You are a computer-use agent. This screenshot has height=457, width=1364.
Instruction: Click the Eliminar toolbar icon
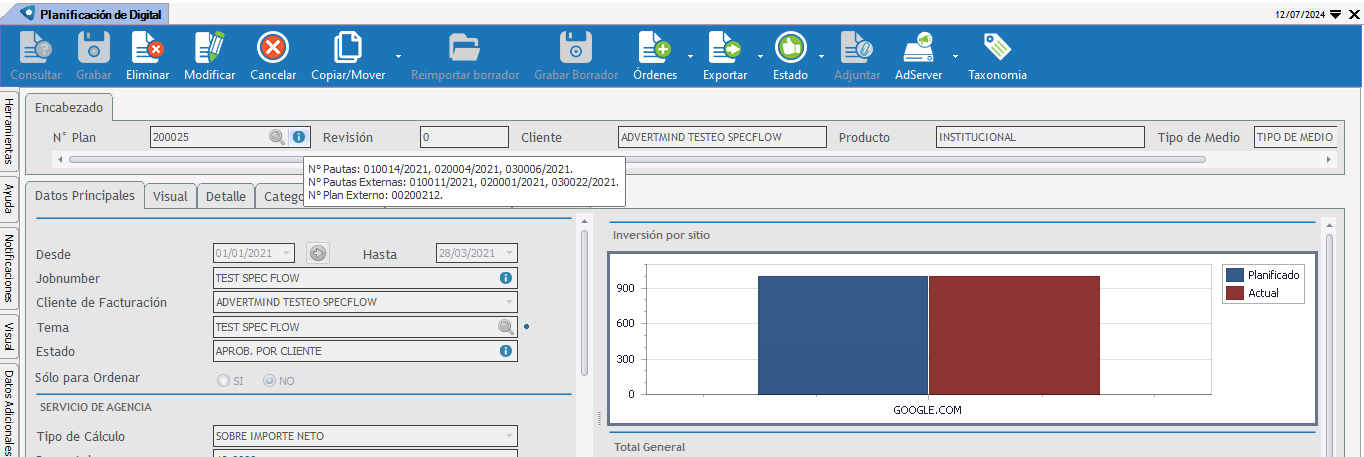pyautogui.click(x=147, y=47)
